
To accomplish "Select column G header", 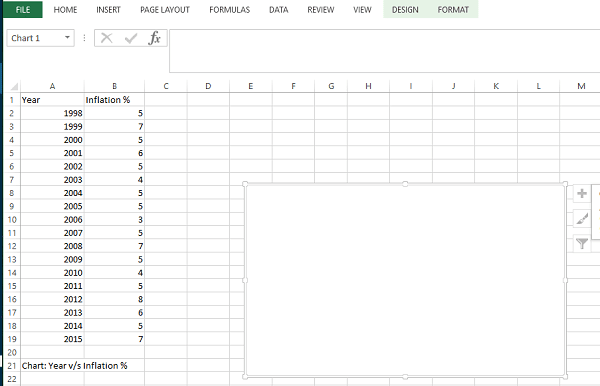I will [x=331, y=86].
